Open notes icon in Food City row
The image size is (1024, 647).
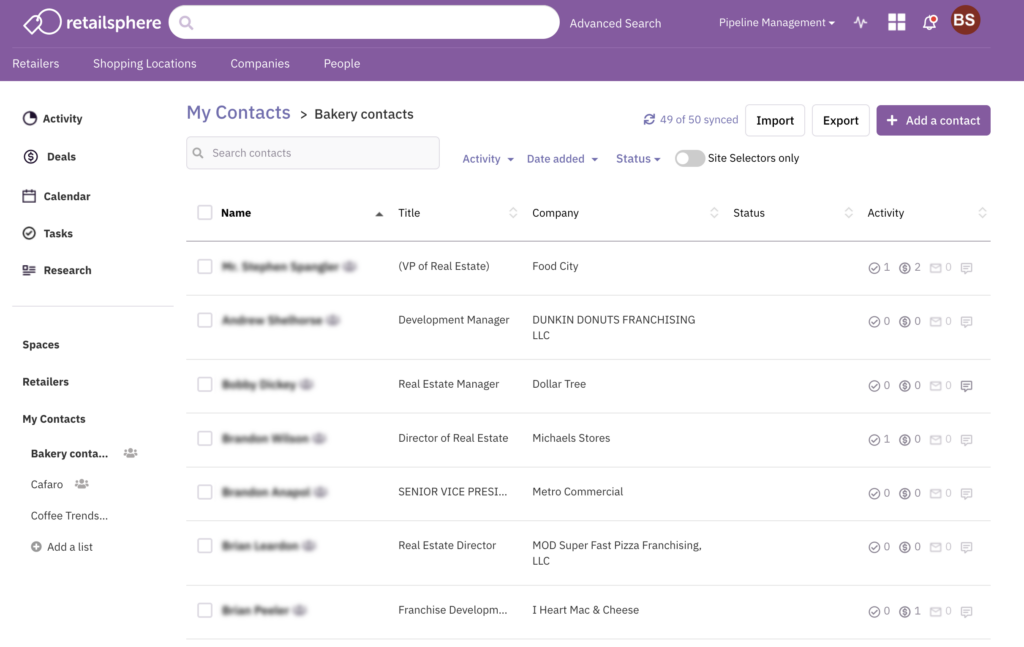tap(967, 268)
